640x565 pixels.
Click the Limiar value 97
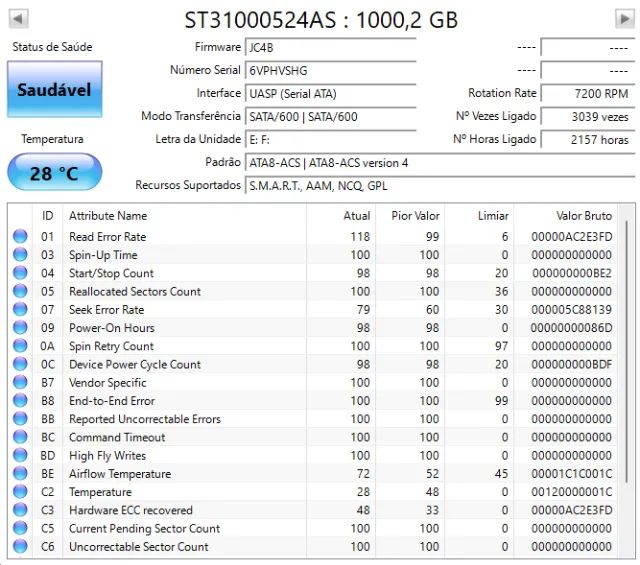click(x=502, y=346)
